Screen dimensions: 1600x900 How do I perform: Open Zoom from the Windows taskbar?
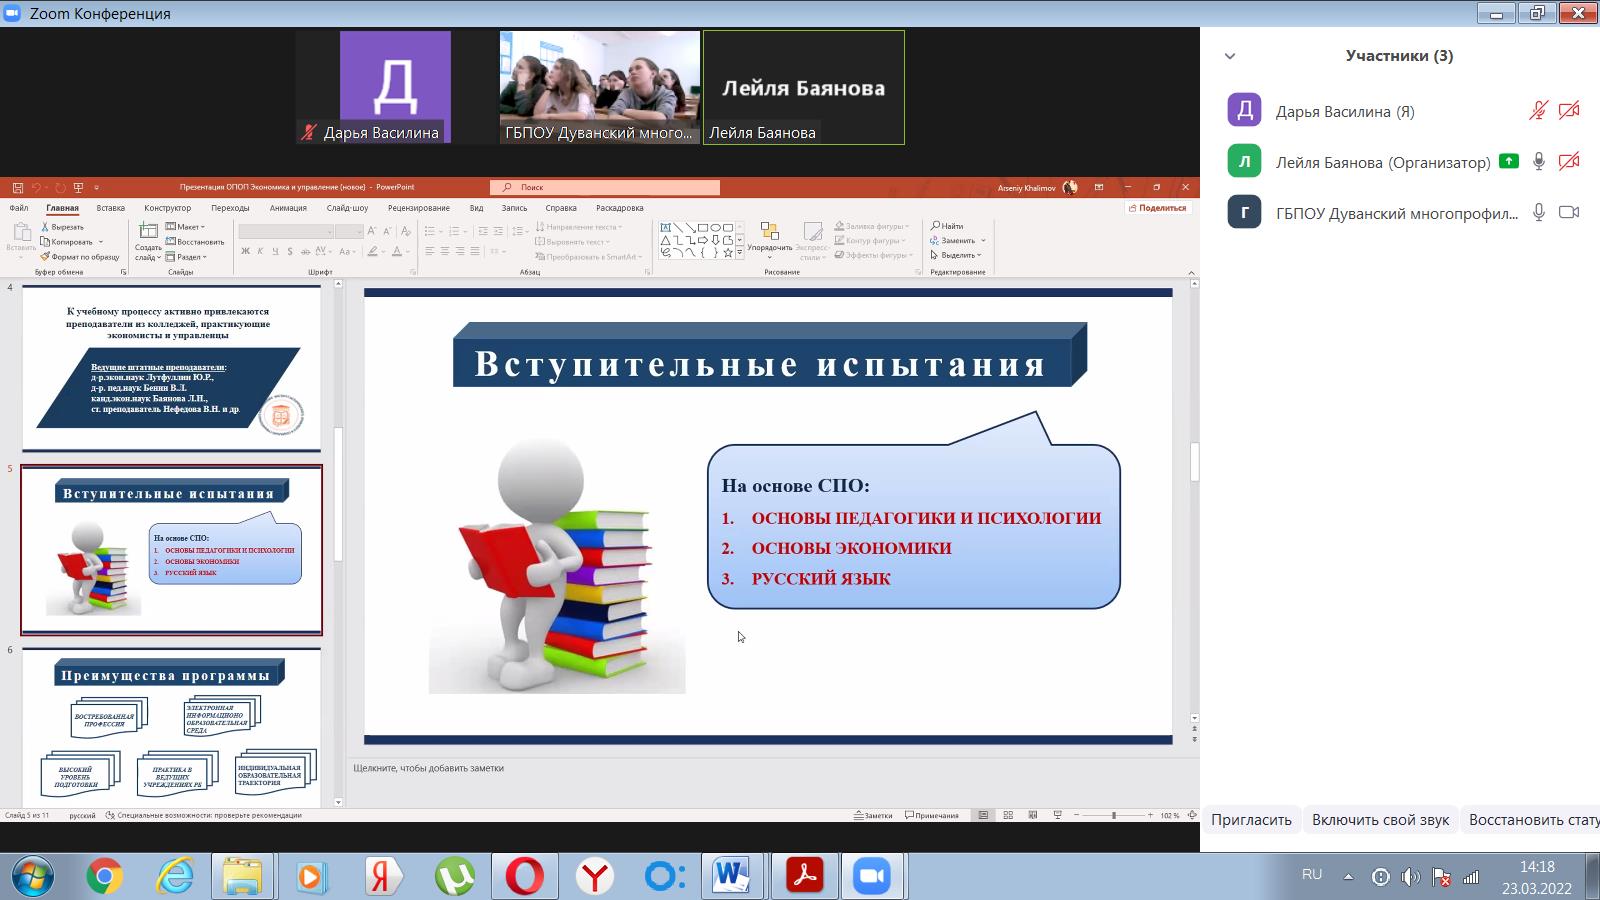(x=871, y=876)
